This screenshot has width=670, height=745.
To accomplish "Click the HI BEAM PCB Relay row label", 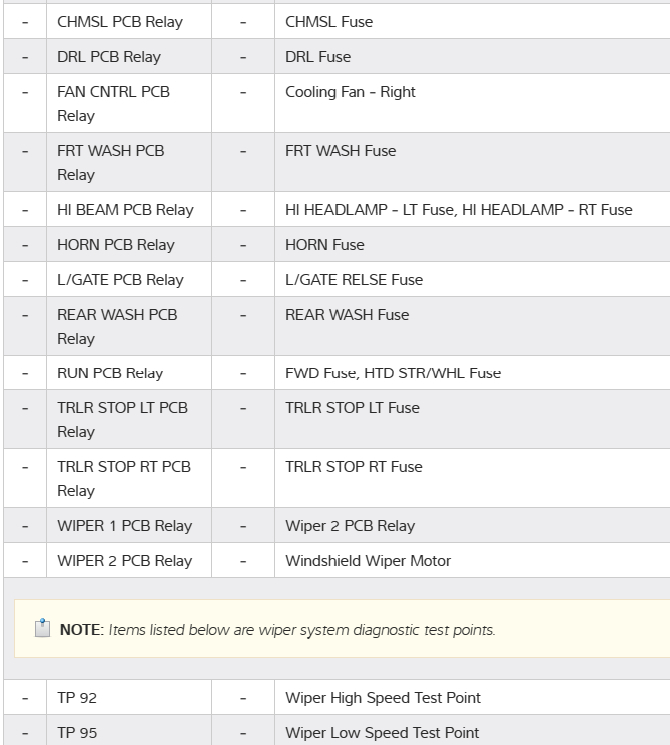I will pyautogui.click(x=125, y=210).
